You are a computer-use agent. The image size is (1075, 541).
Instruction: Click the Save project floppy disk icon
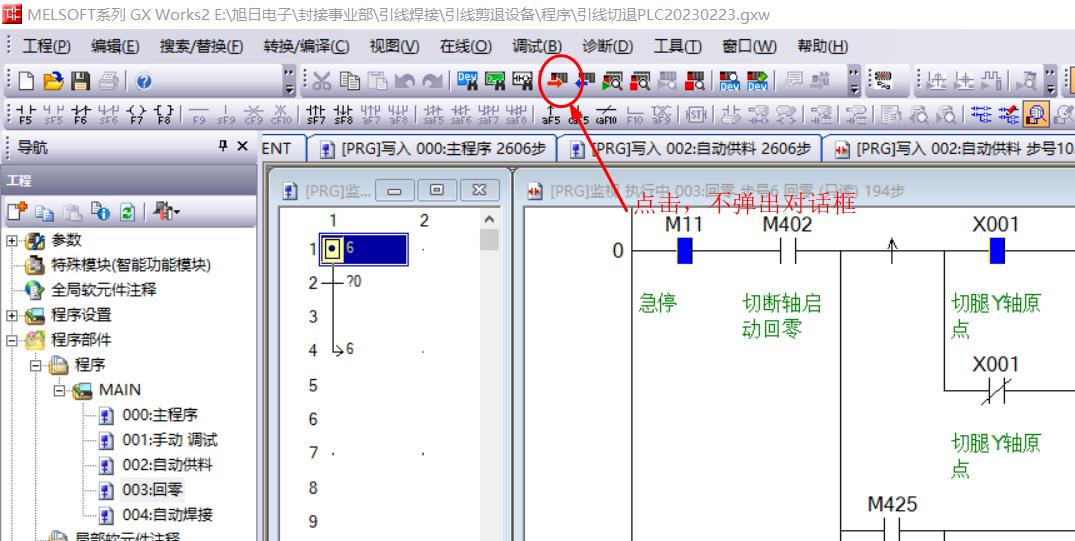pos(81,81)
